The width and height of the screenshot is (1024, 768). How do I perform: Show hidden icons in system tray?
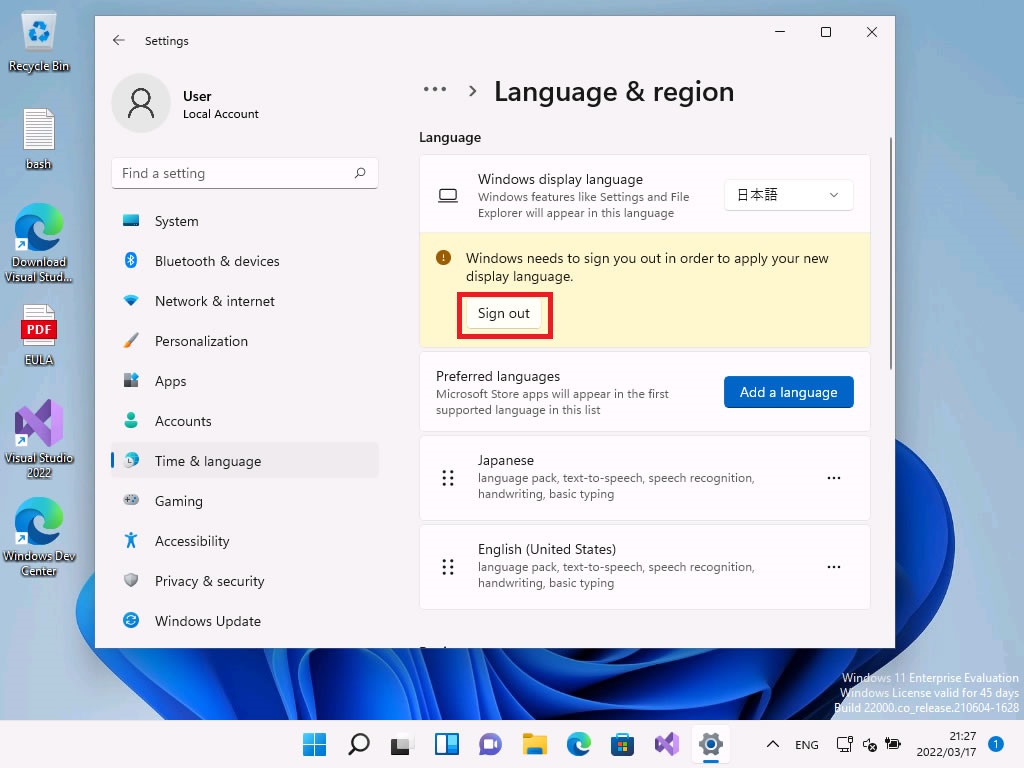772,744
